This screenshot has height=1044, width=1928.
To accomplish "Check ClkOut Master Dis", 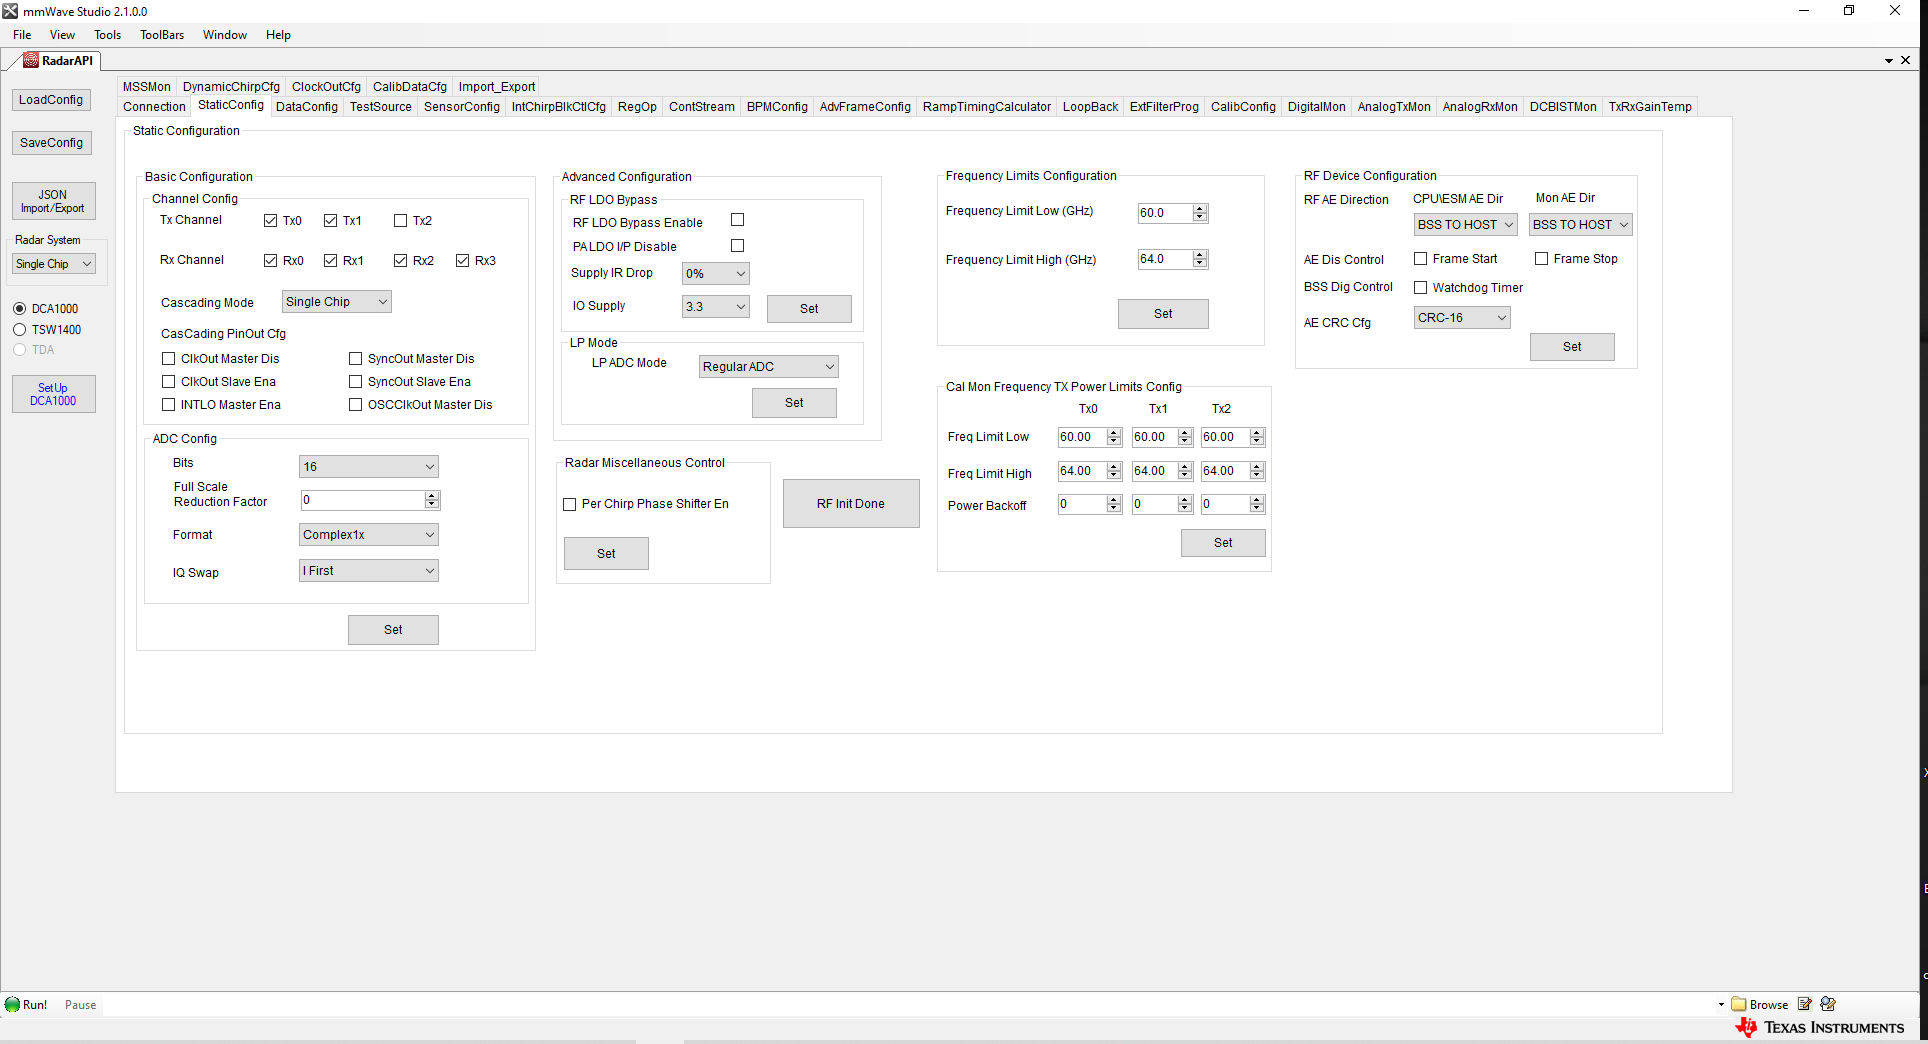I will (x=168, y=358).
